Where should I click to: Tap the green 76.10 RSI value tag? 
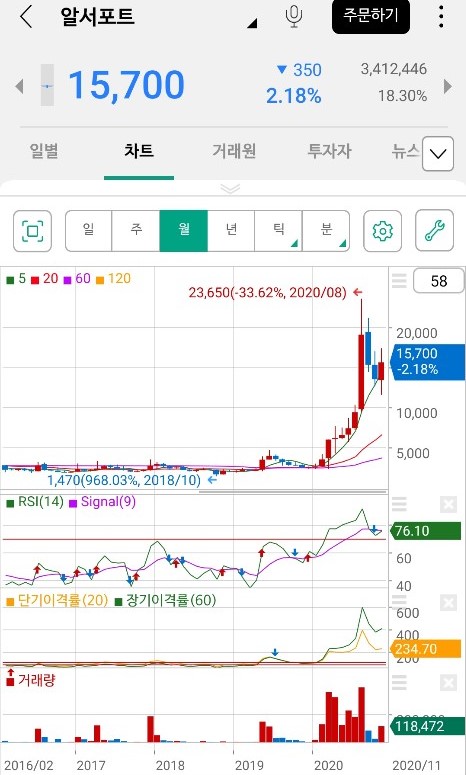pos(425,531)
